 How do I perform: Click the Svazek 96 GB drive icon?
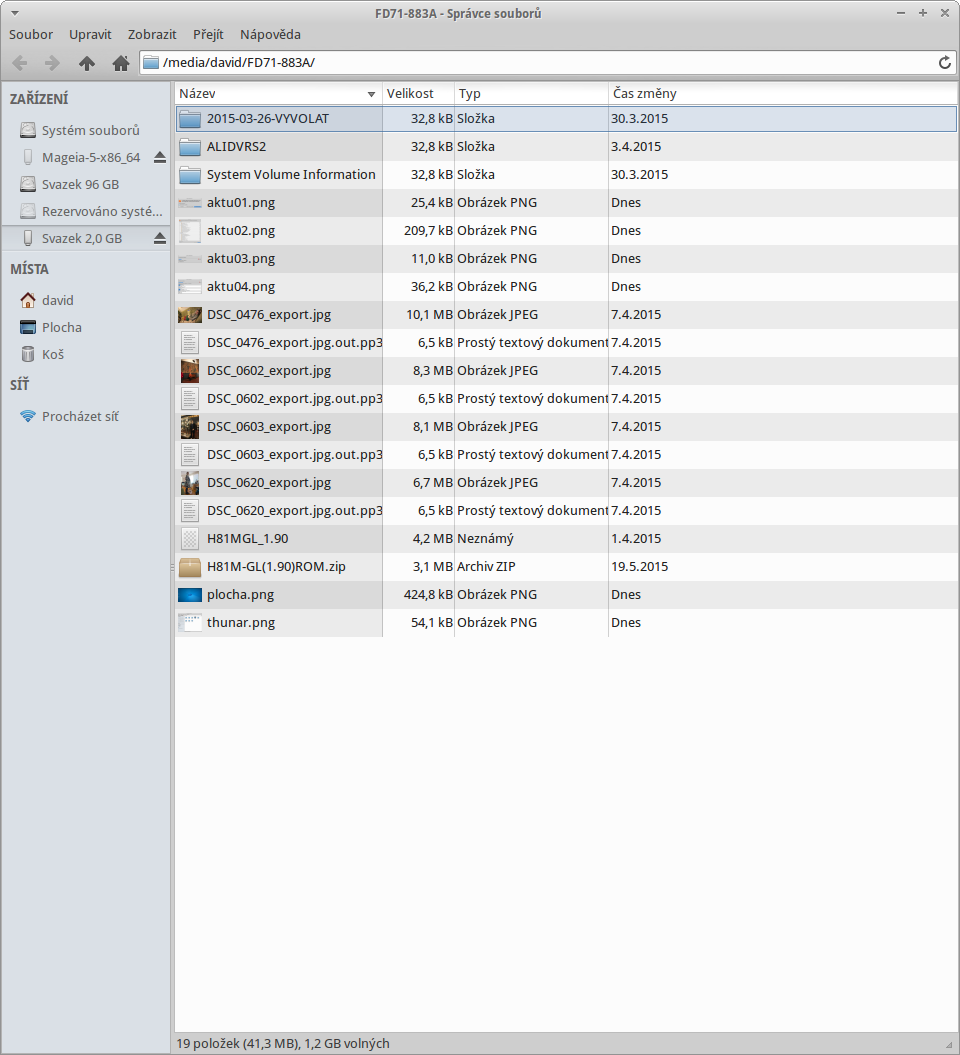coord(28,184)
